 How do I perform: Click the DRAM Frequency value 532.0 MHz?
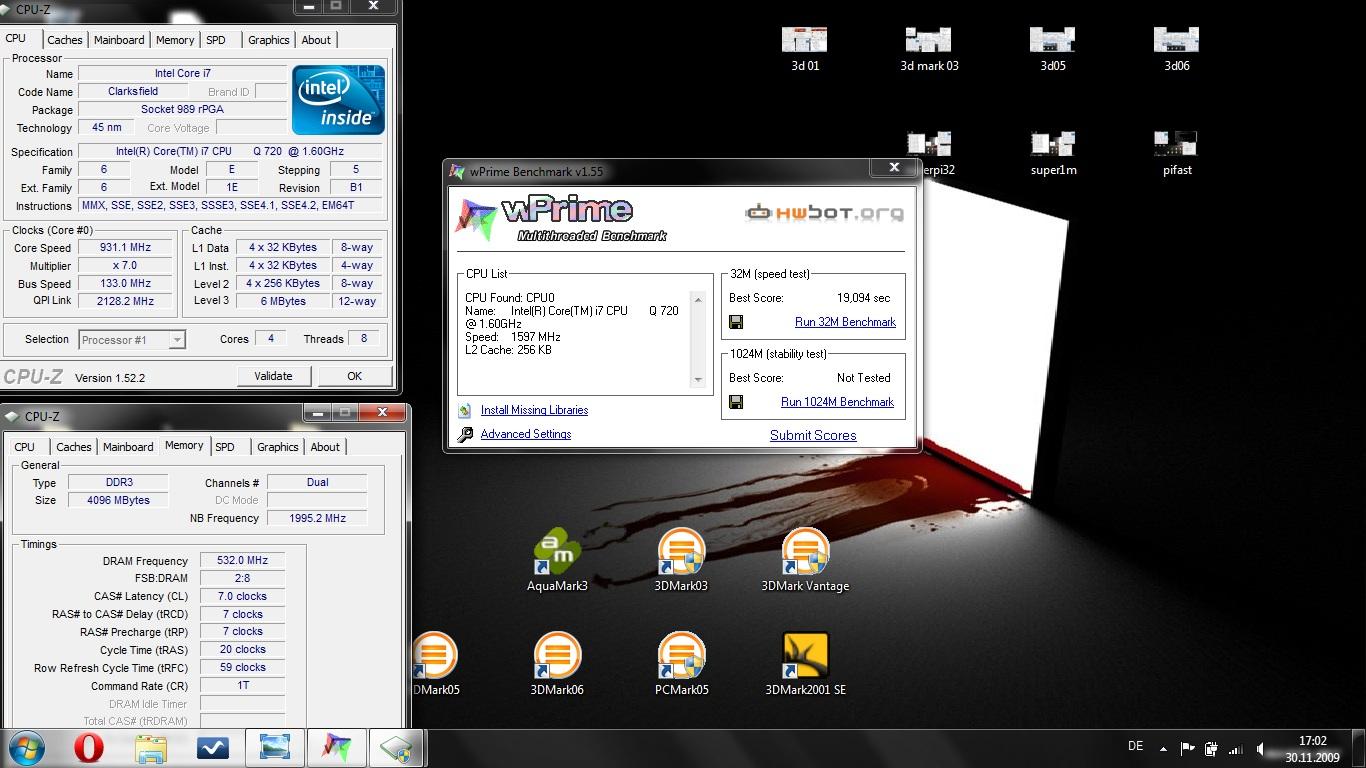243,561
